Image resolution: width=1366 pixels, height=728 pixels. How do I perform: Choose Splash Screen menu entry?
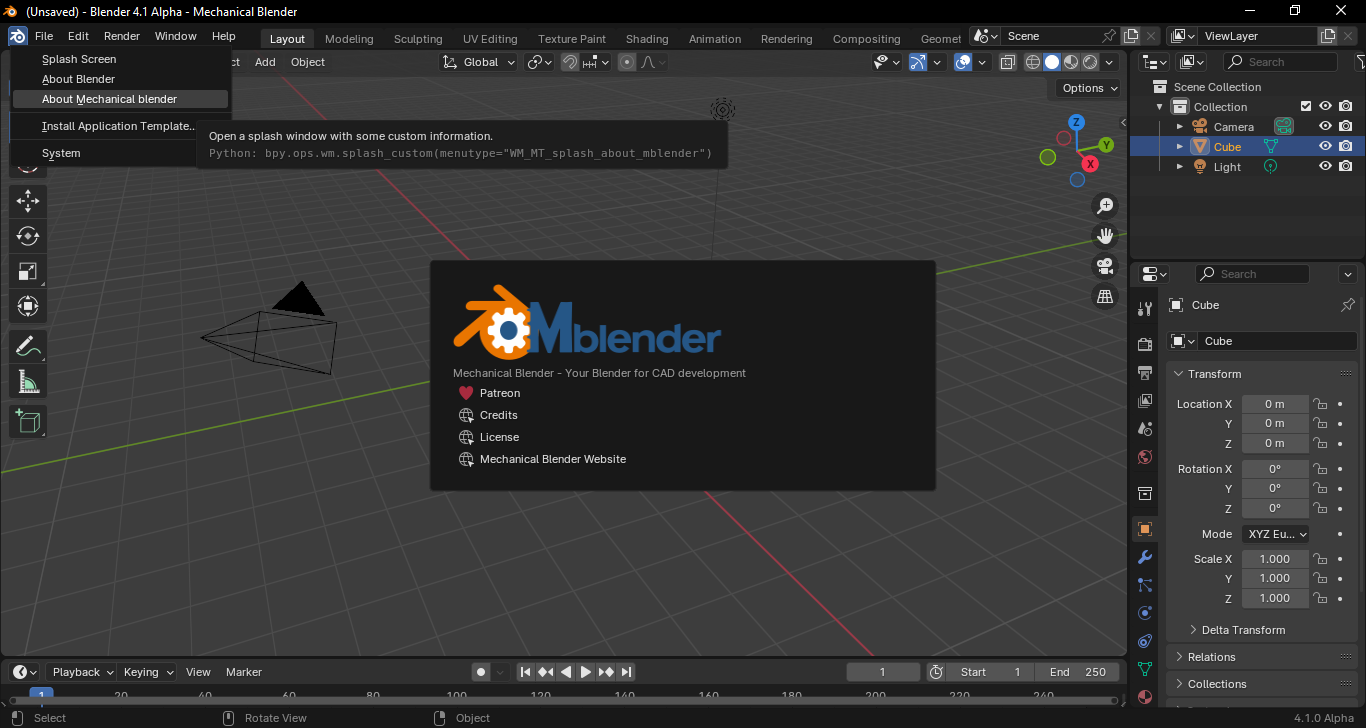pyautogui.click(x=120, y=59)
